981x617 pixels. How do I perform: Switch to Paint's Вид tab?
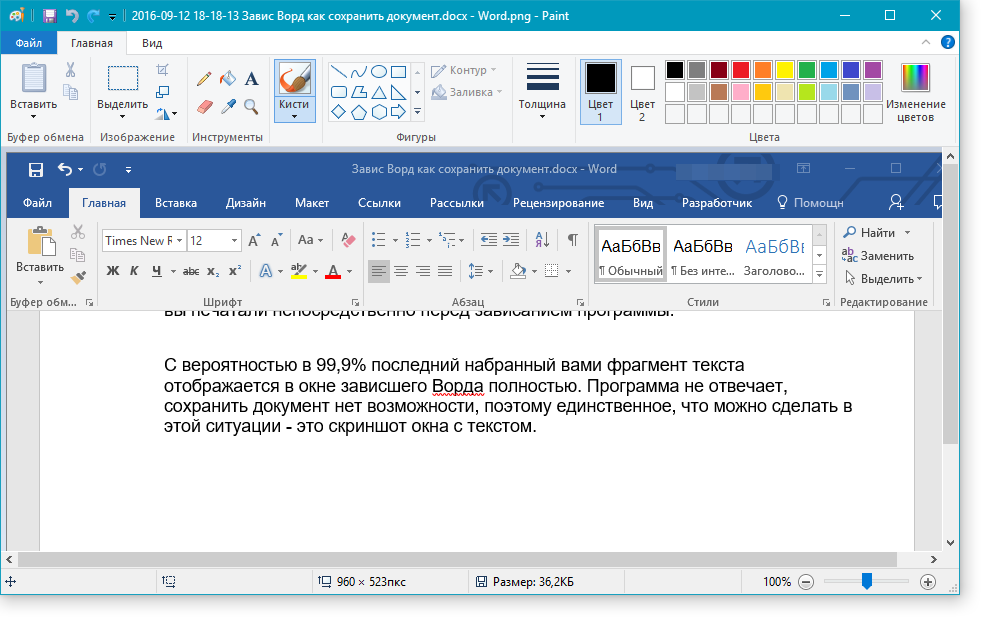tap(151, 43)
